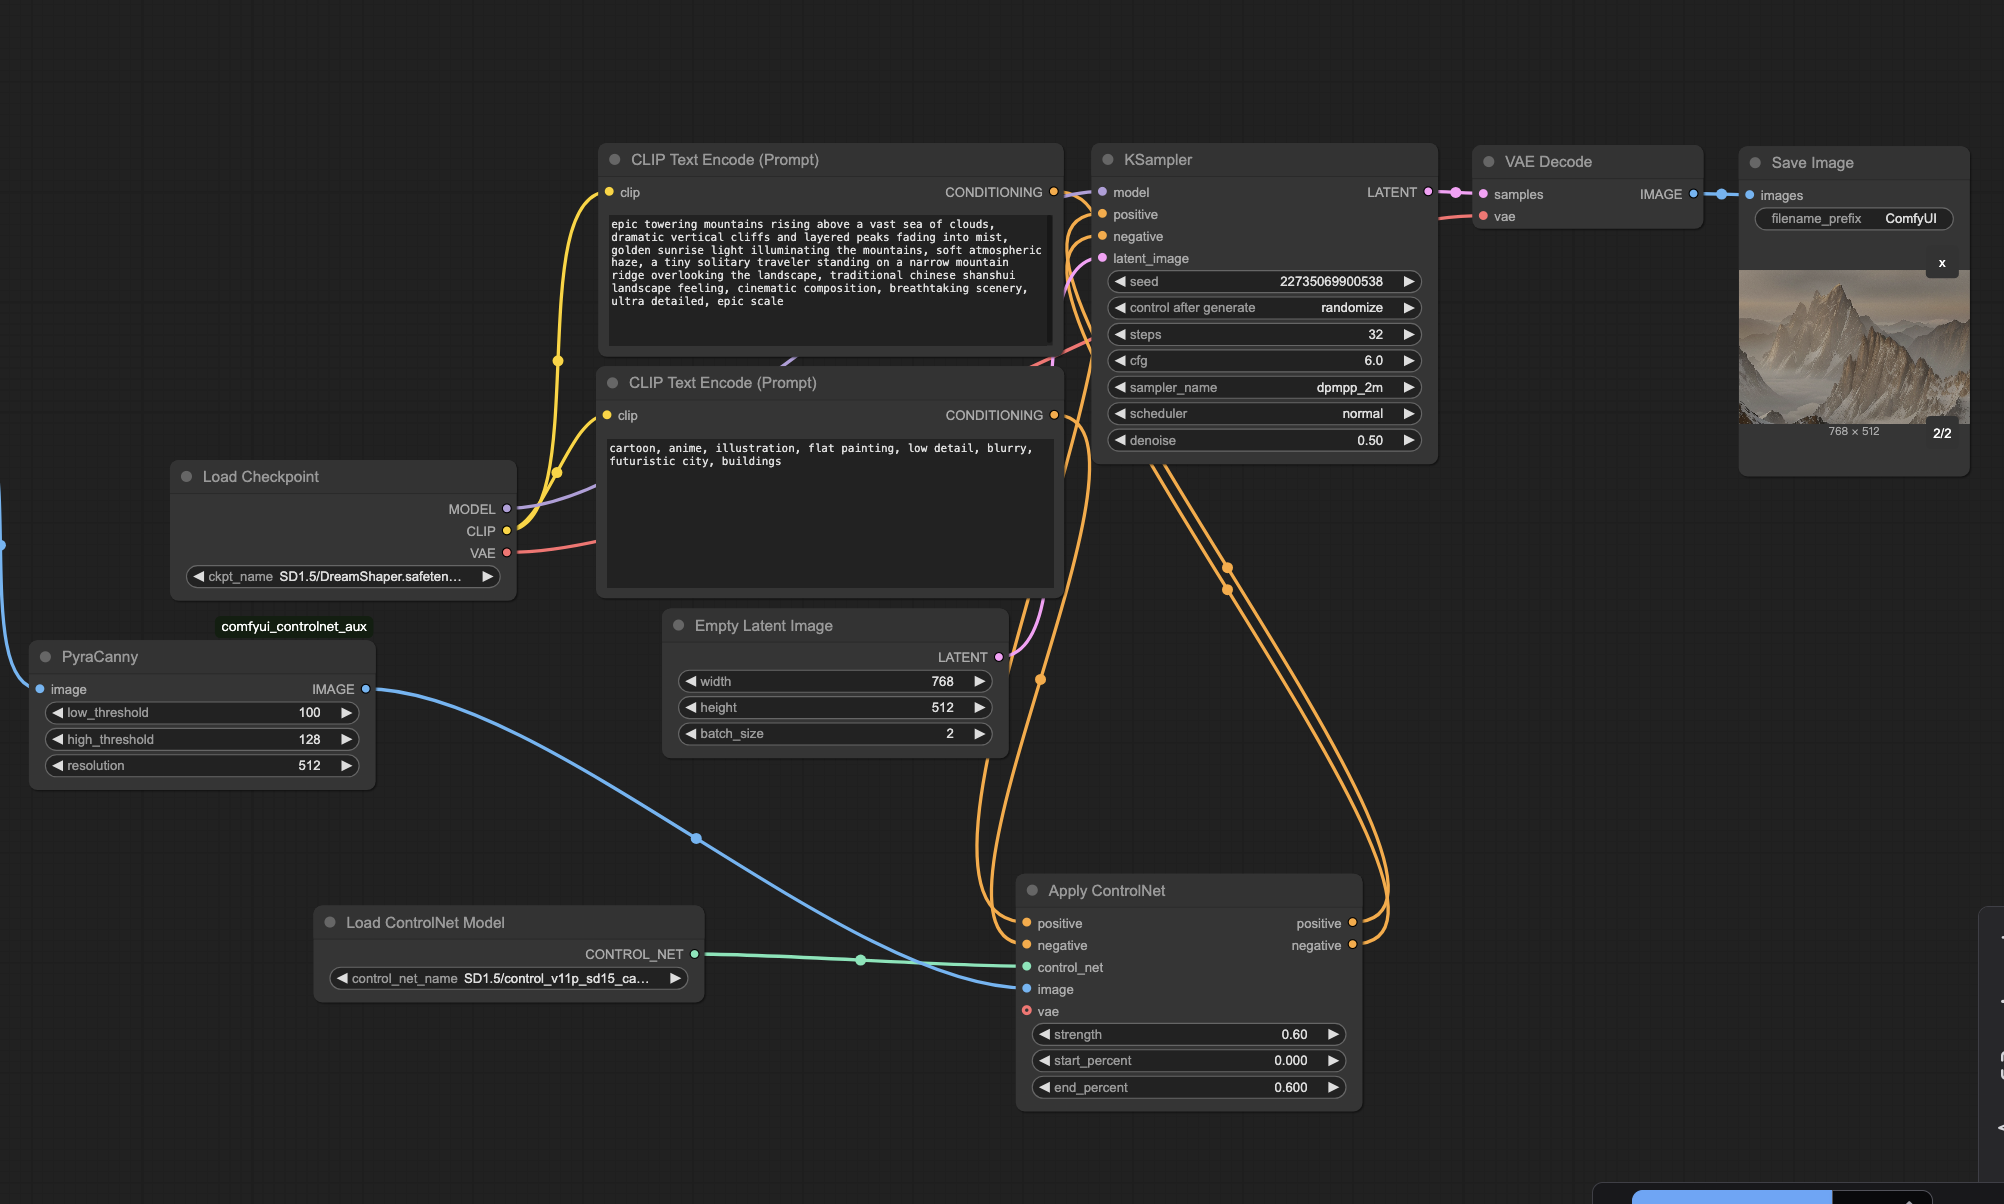Click the denoise slider field
The image size is (2004, 1204).
1264,441
